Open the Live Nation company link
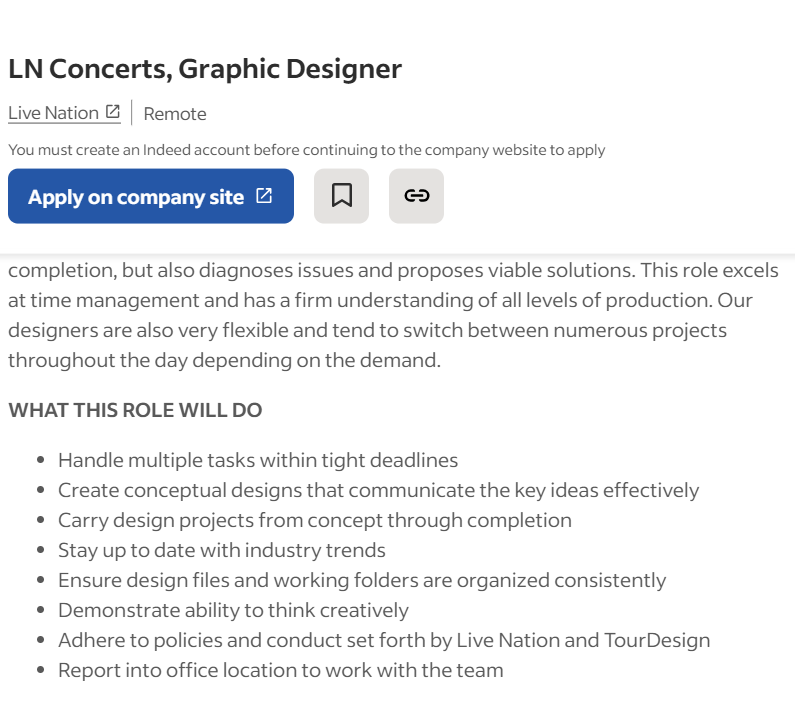This screenshot has height=702, width=795. pyautogui.click(x=54, y=113)
